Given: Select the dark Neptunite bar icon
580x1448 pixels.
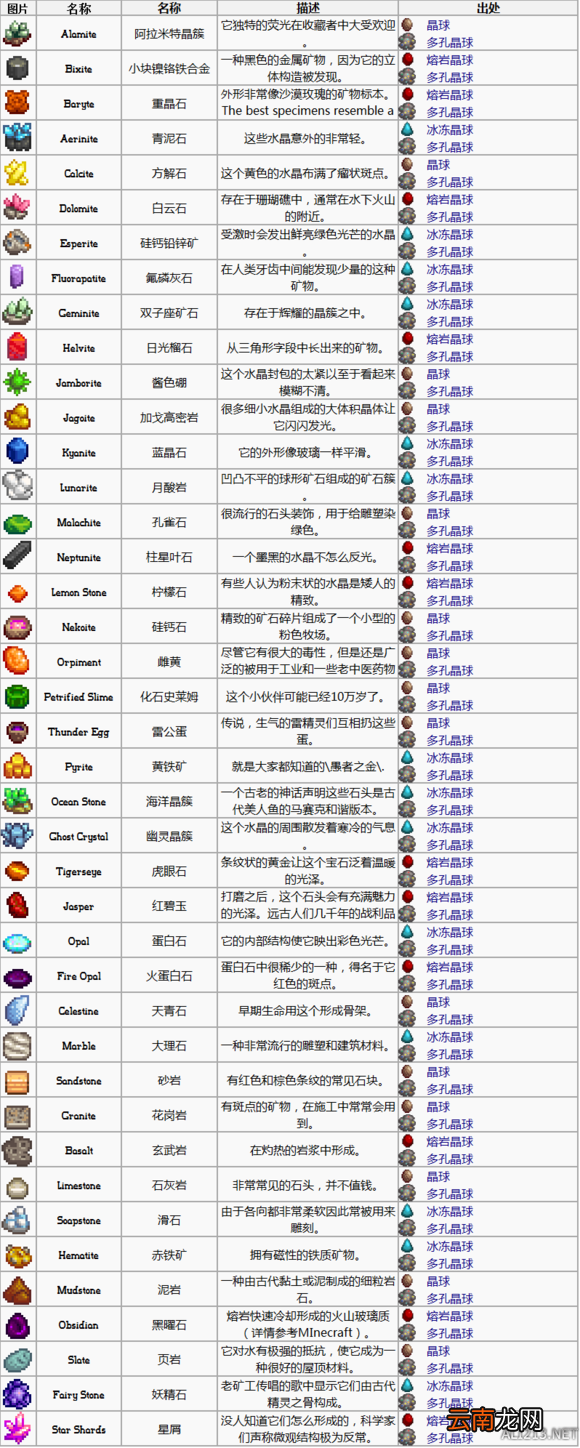Looking at the screenshot, I should [x=17, y=557].
